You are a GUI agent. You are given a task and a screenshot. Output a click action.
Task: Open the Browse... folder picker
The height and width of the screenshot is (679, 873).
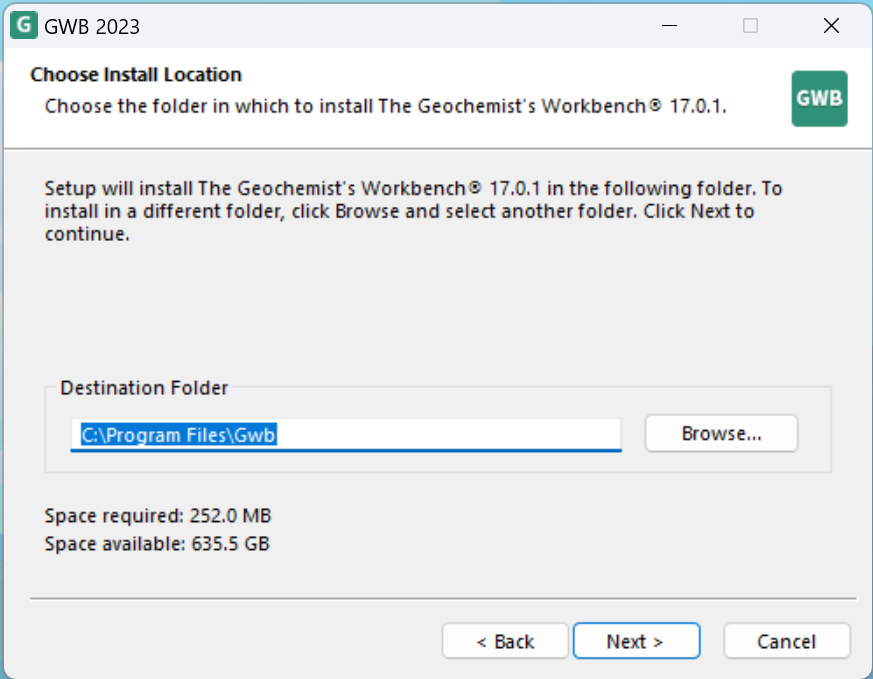click(721, 433)
